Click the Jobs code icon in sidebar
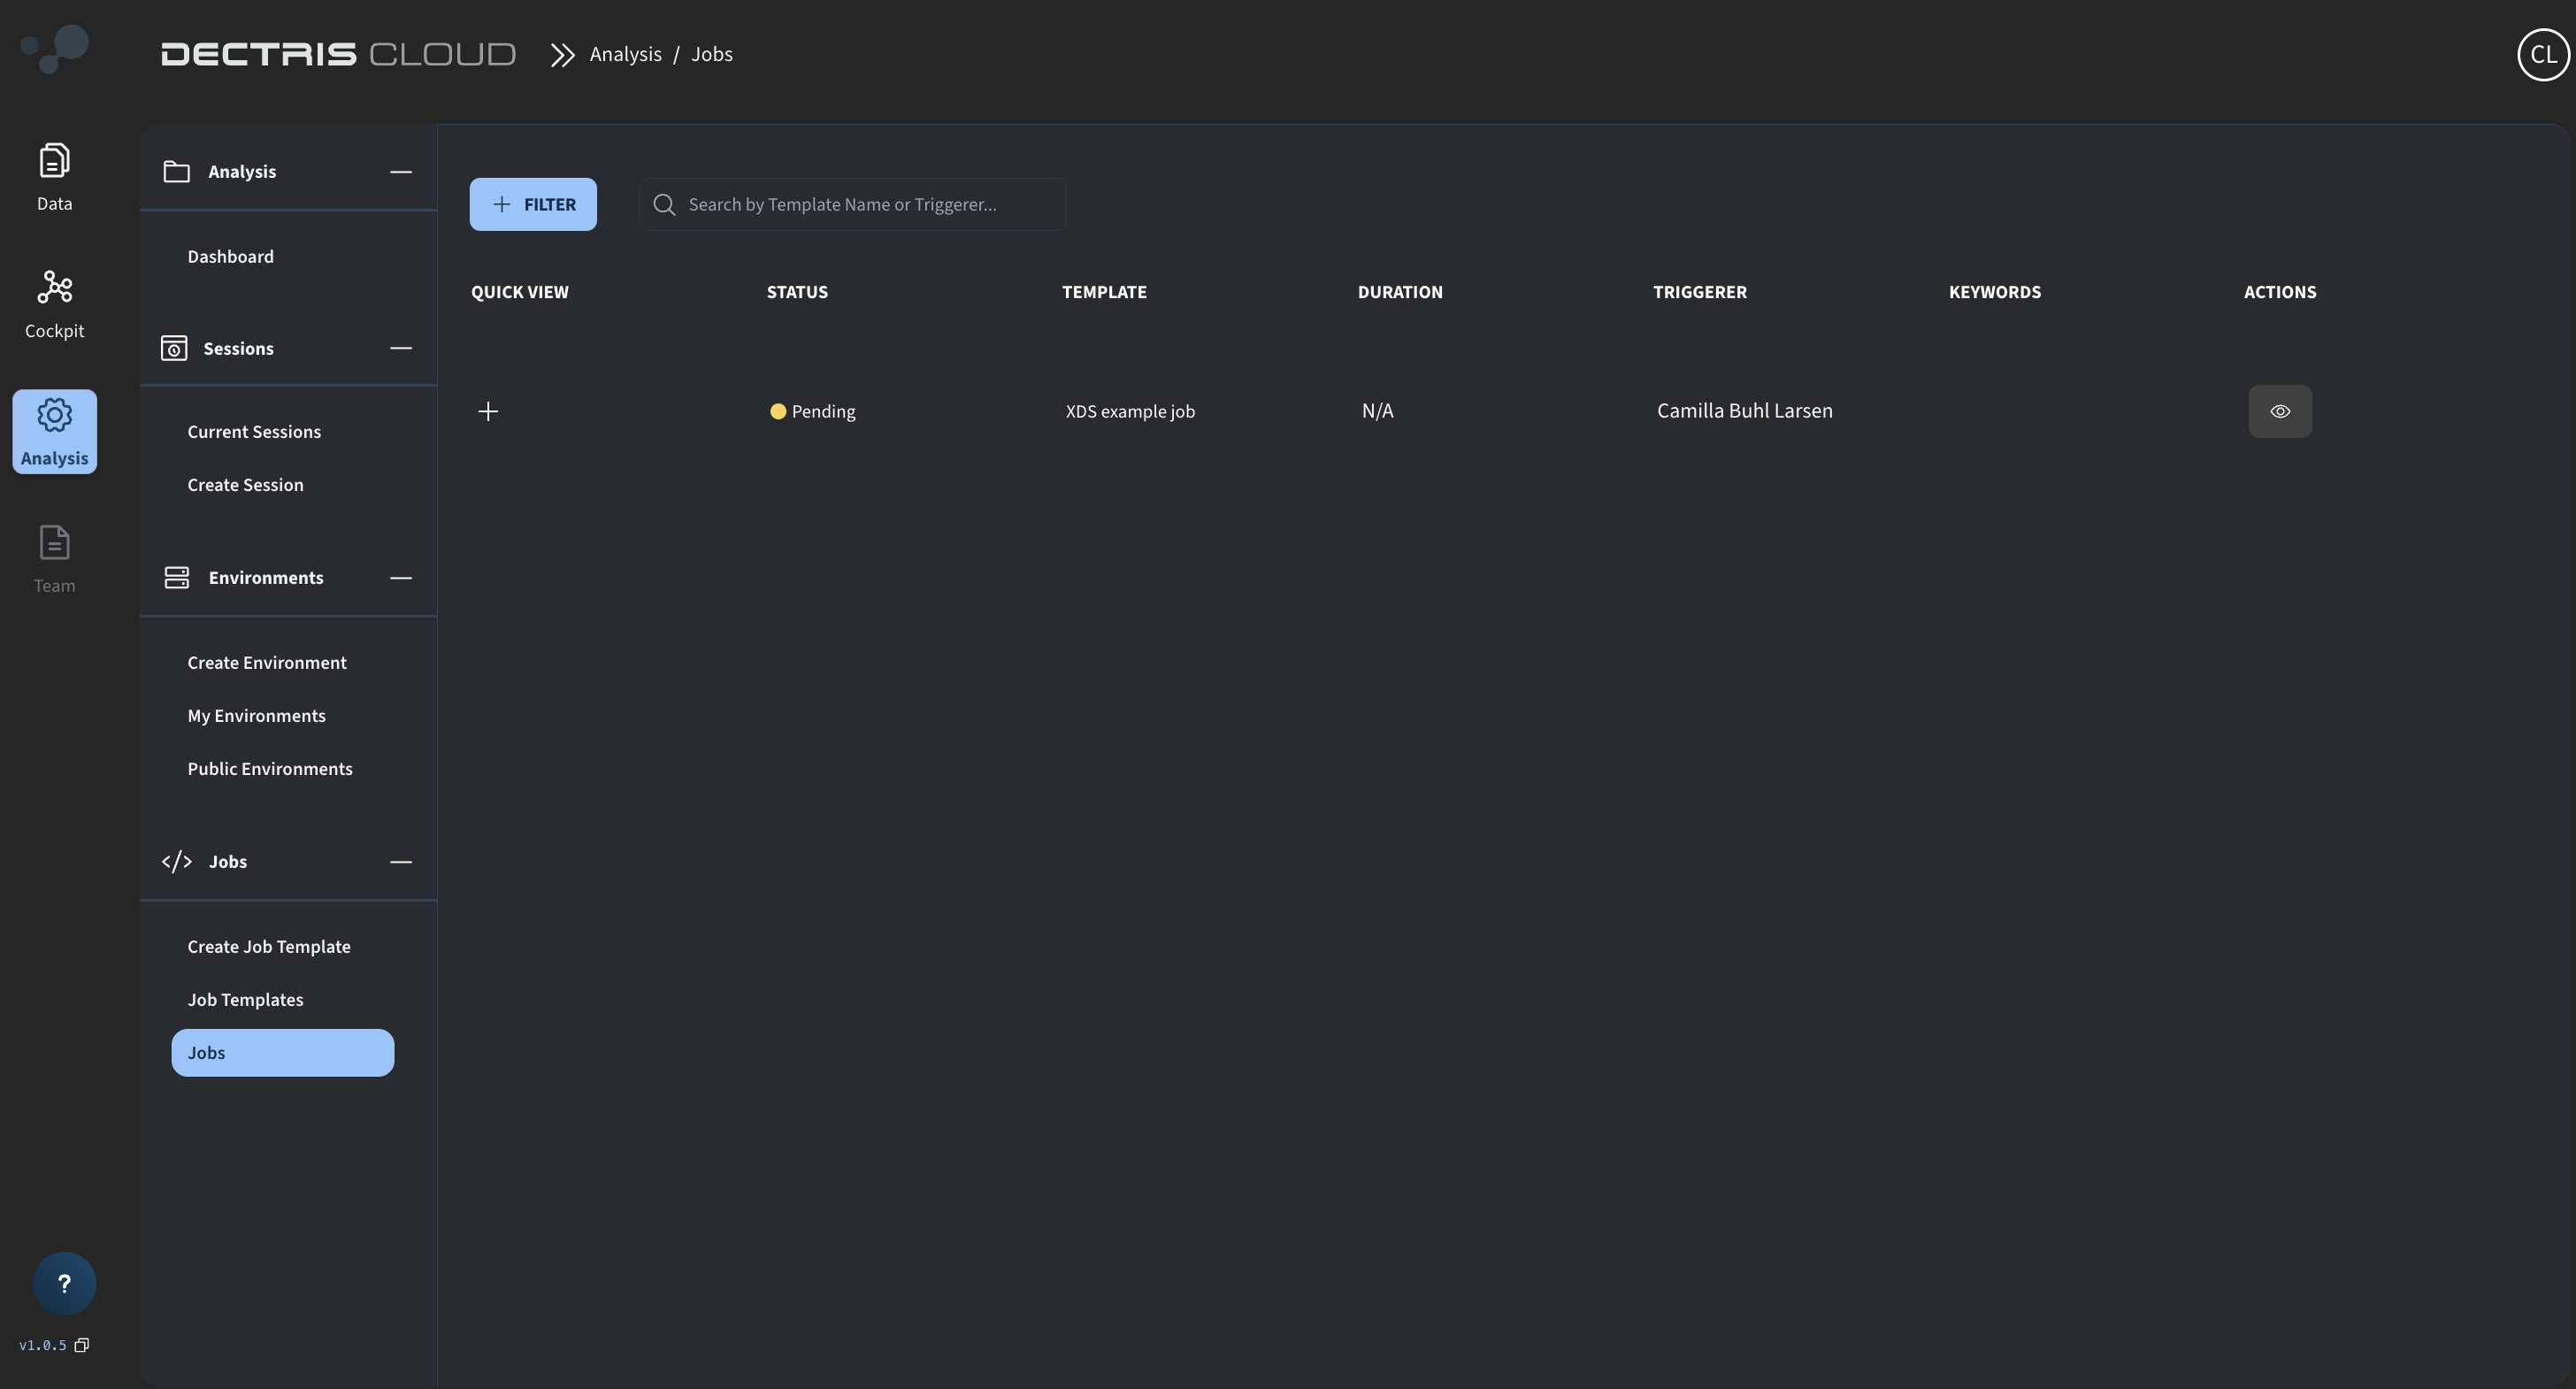 coord(176,861)
